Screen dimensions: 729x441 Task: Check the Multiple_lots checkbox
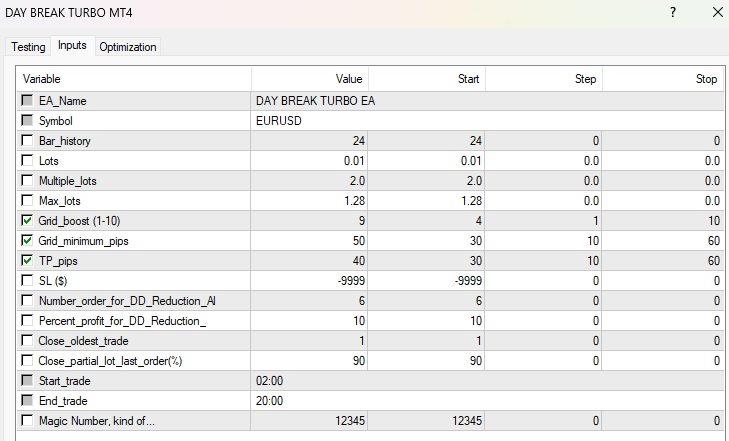point(27,180)
